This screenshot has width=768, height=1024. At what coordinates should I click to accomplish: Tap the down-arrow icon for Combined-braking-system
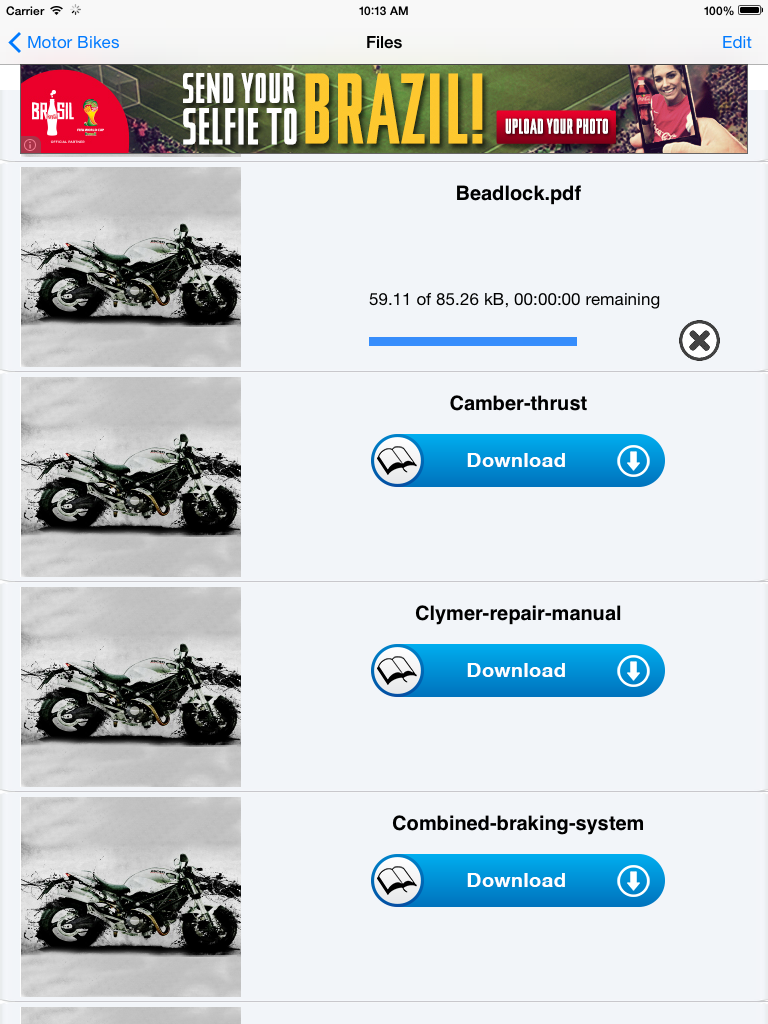[x=633, y=881]
